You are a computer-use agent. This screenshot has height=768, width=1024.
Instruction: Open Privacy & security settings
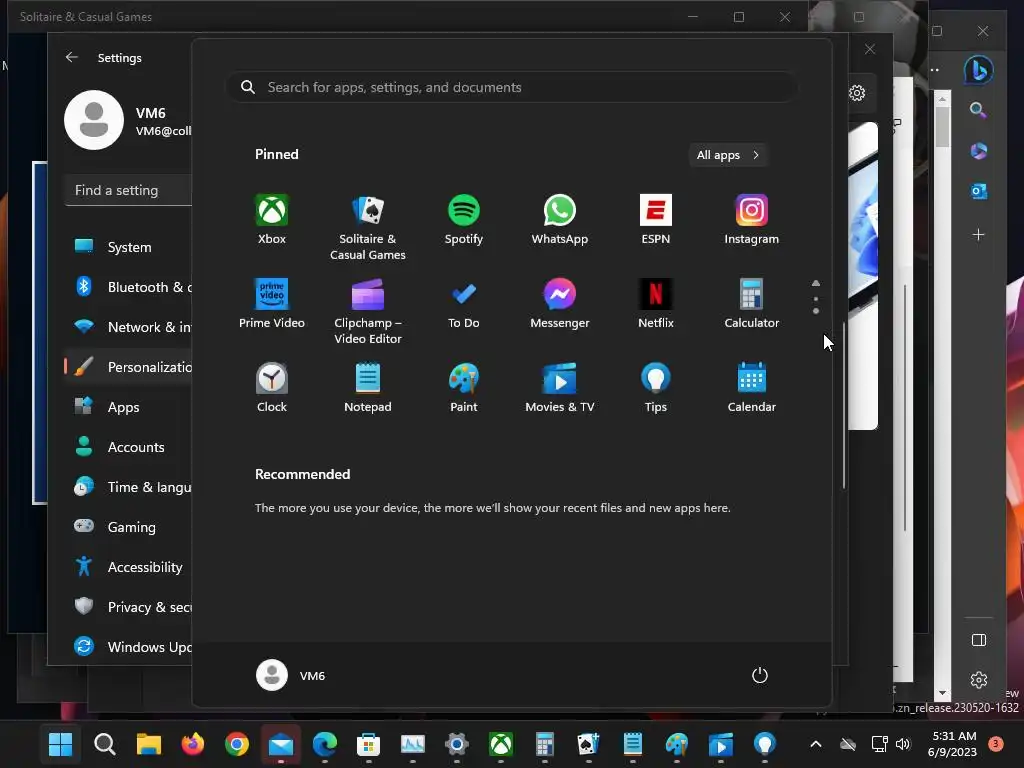coord(129,607)
